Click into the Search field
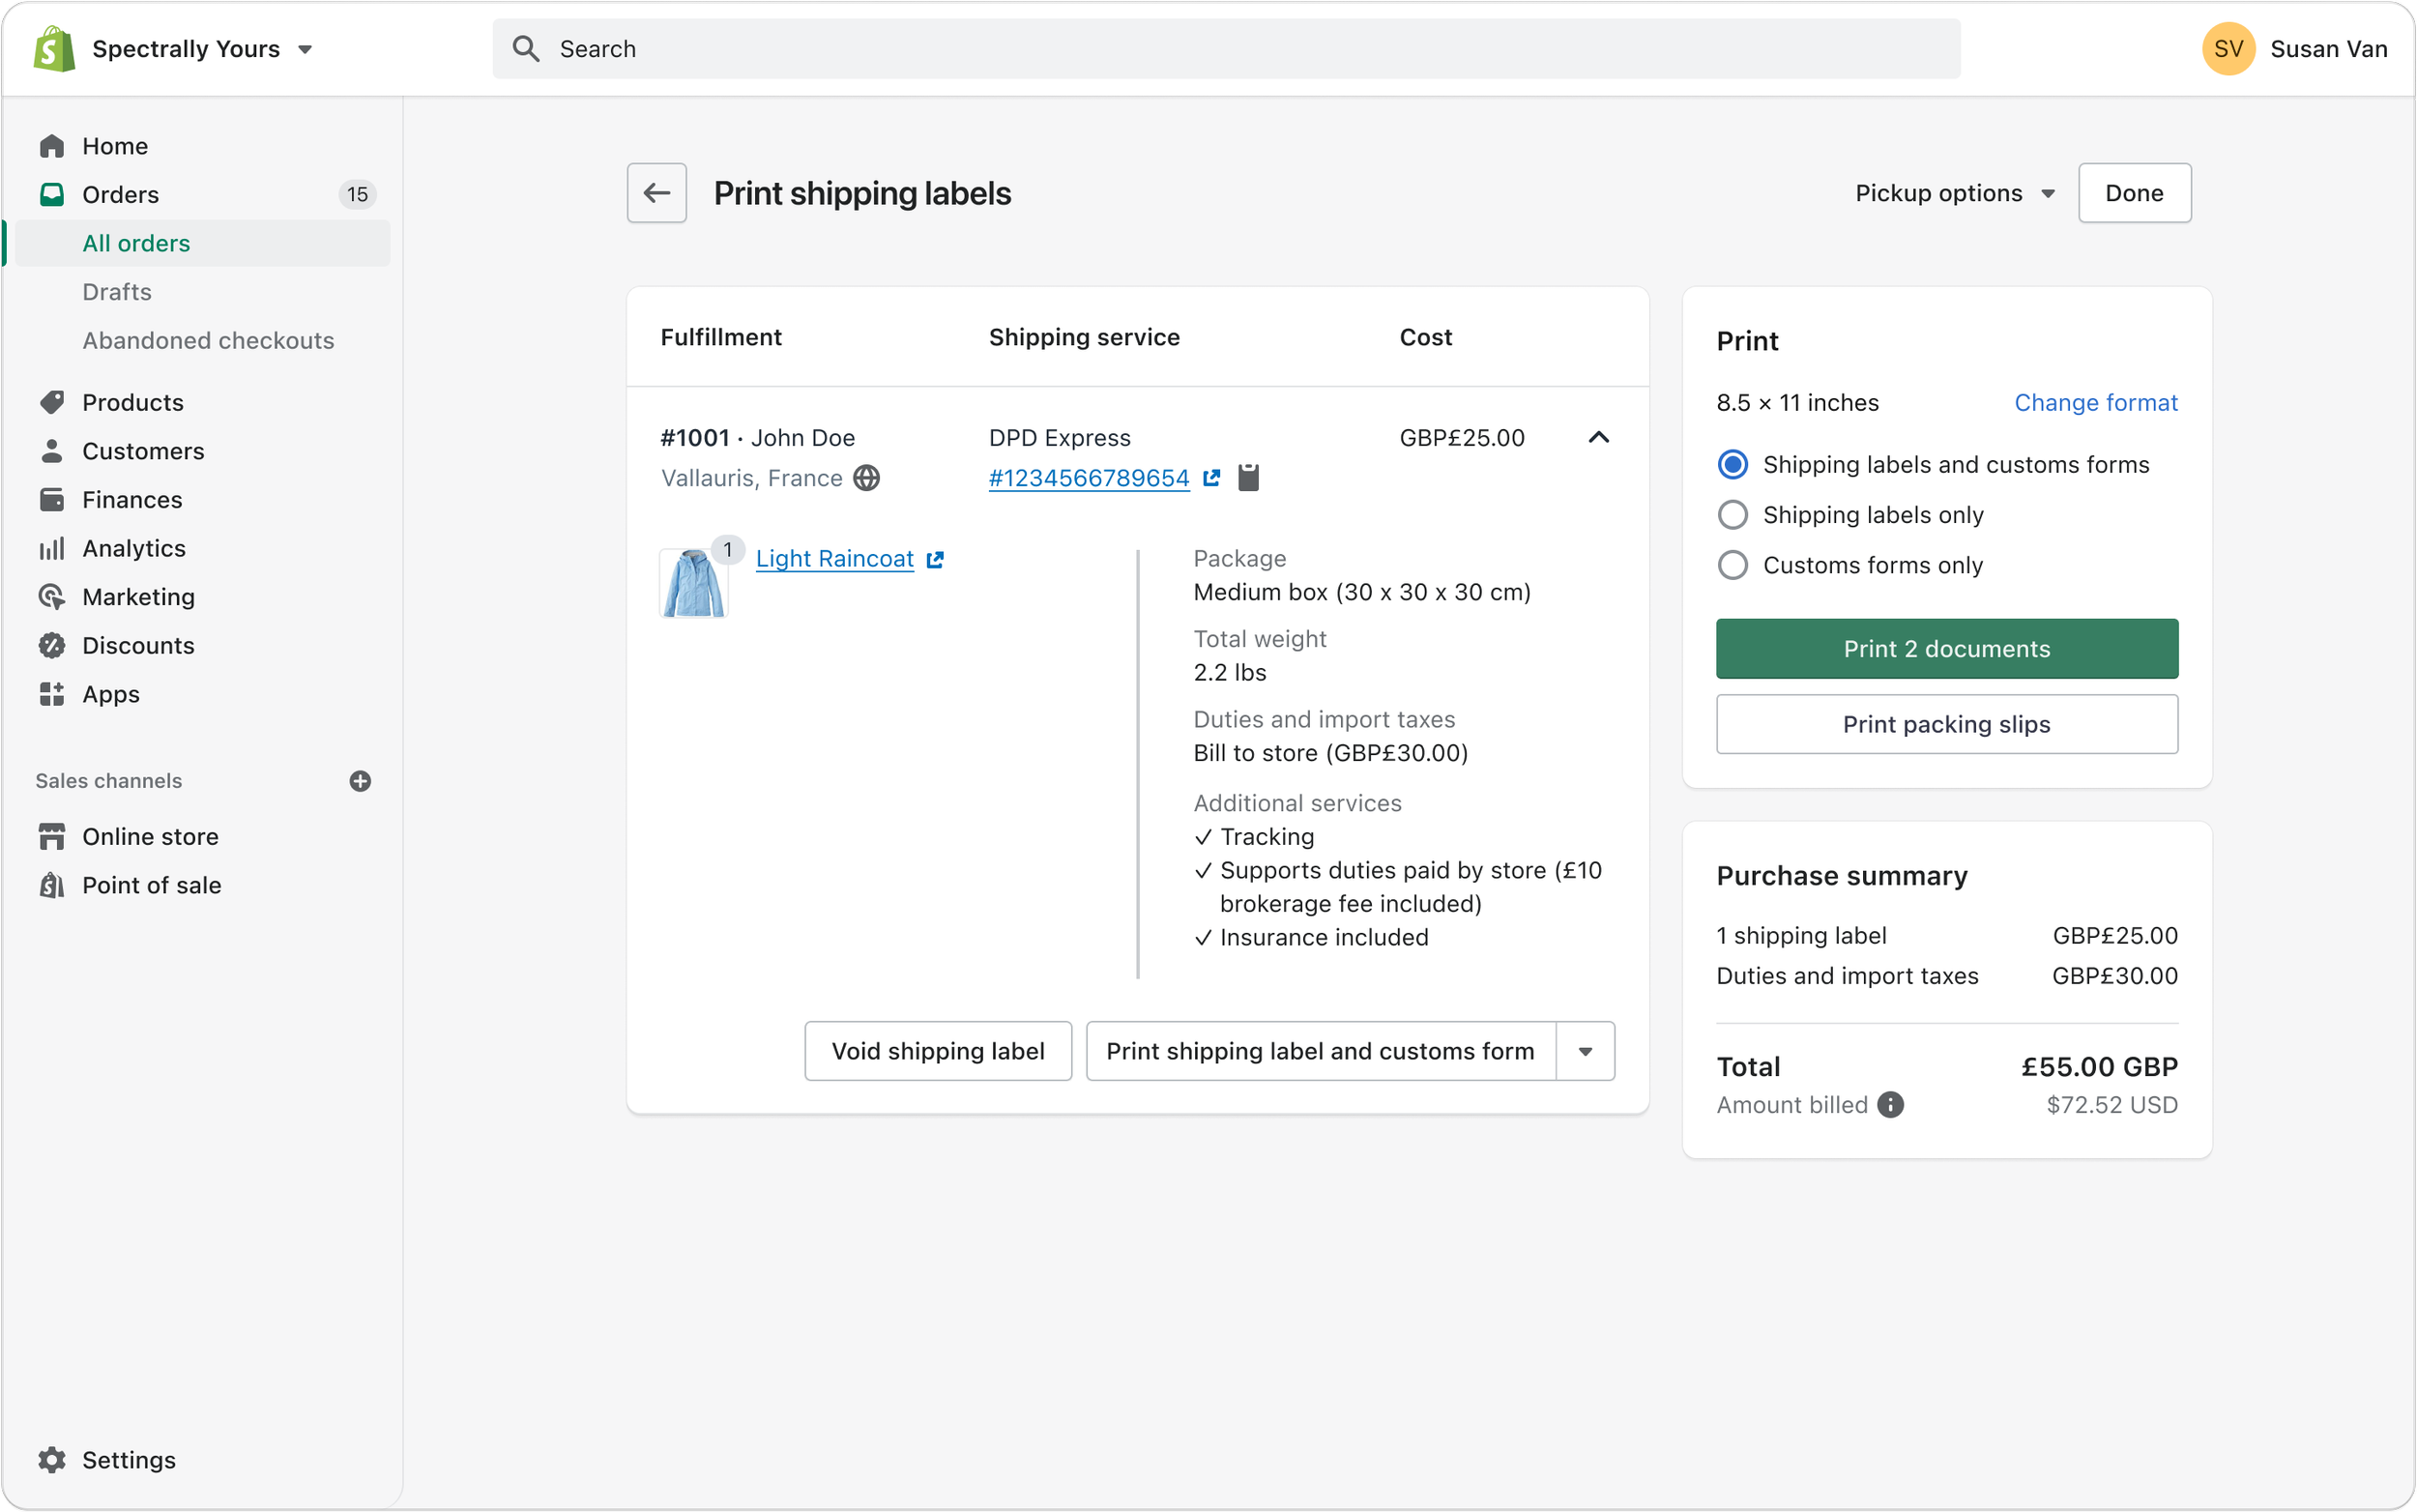This screenshot has width=2417, height=1512. click(x=1225, y=49)
